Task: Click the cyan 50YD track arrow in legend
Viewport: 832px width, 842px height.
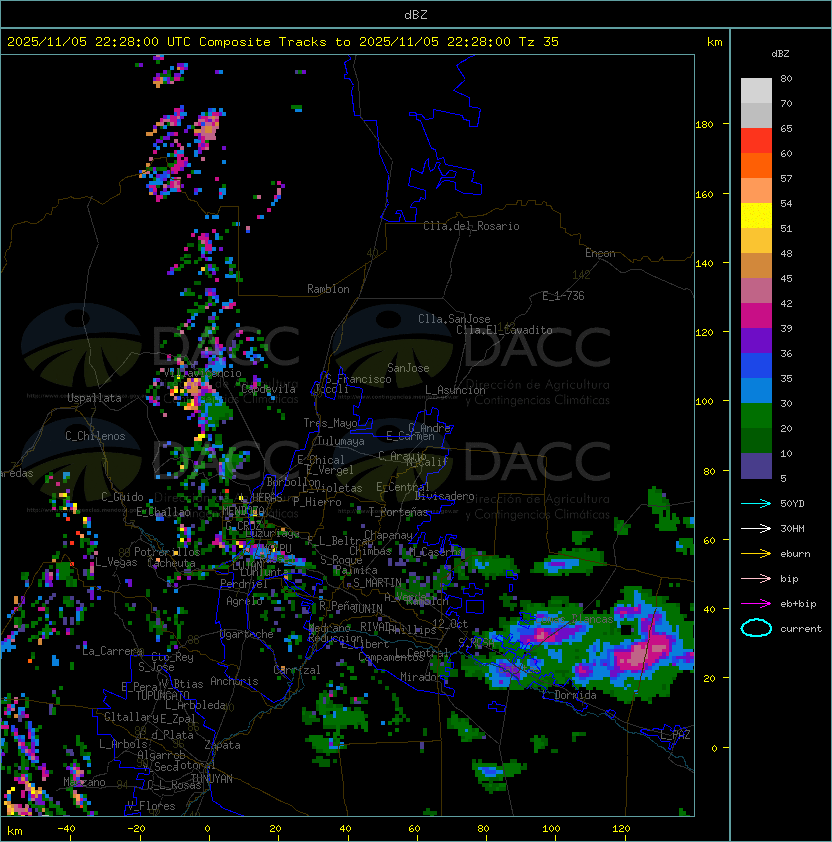Action: (756, 503)
